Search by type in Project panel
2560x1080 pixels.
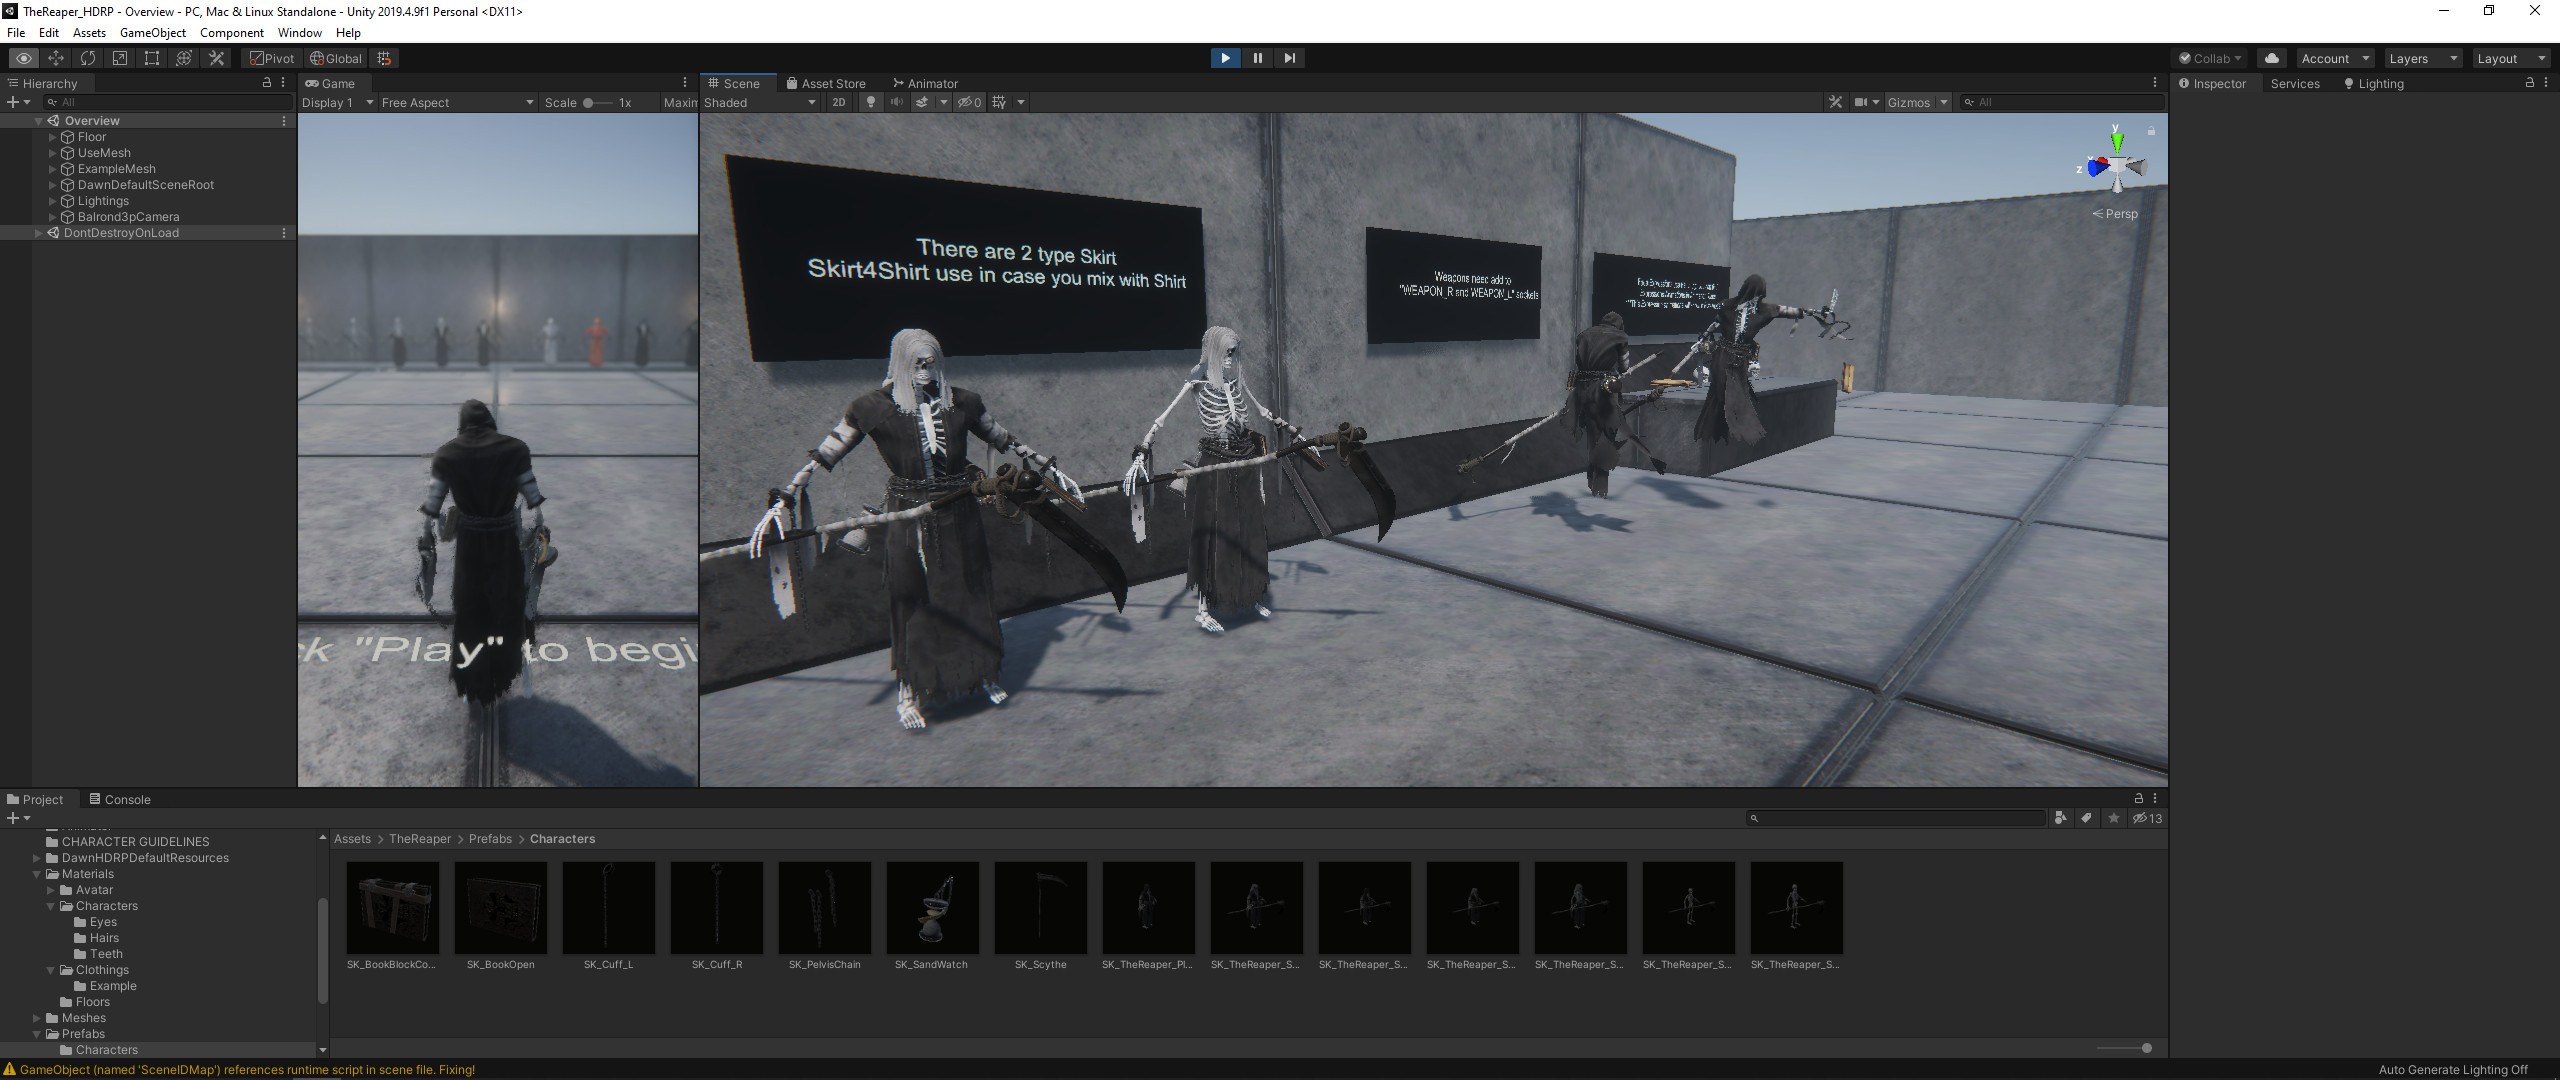pos(2060,818)
